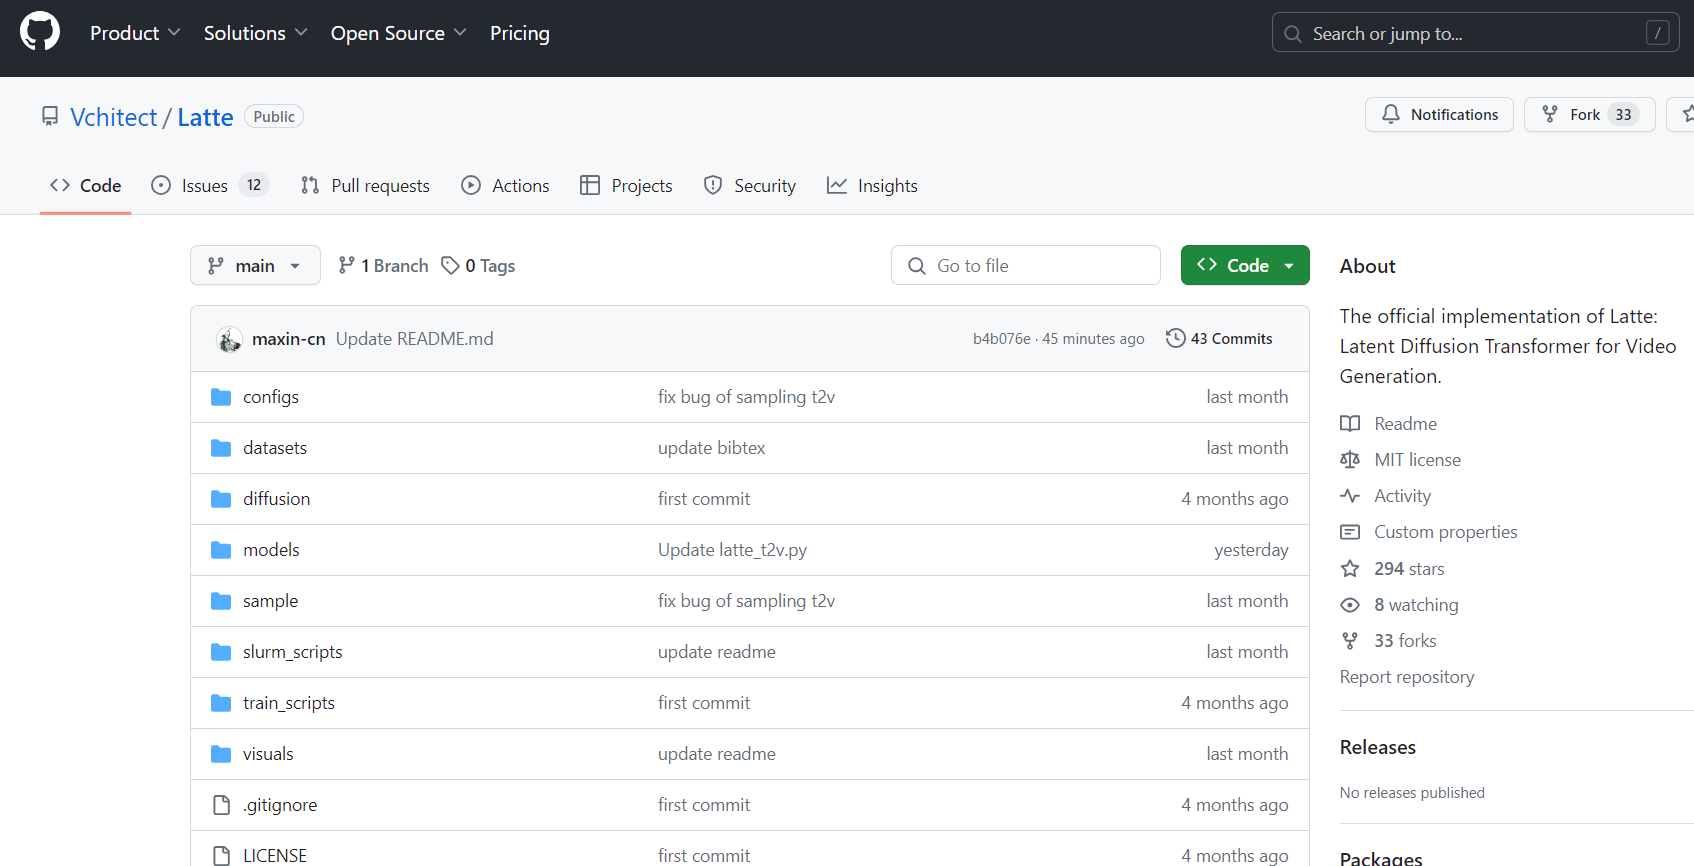
Task: Click the fork icon beside 33 forks
Action: 1350,640
